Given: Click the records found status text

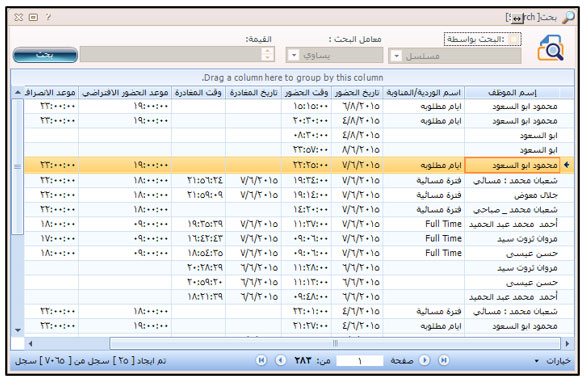Looking at the screenshot, I should [90, 361].
